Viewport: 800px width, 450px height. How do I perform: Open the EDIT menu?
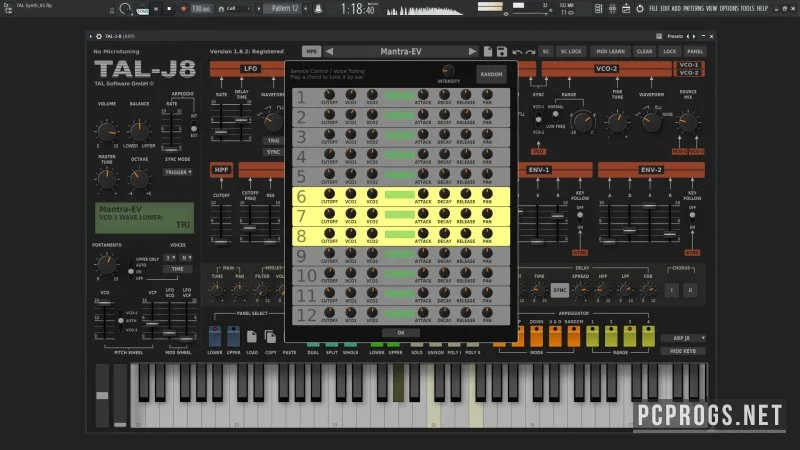[665, 9]
